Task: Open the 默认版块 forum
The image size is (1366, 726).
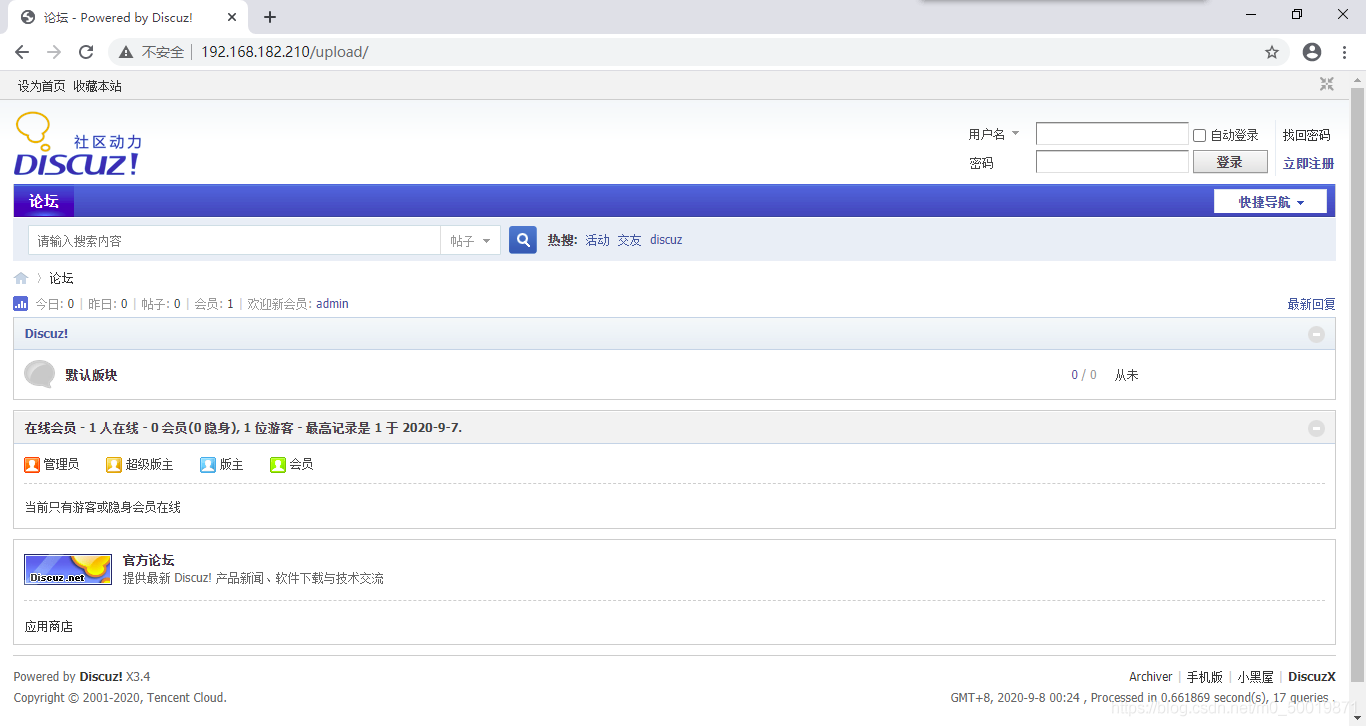Action: pos(91,375)
